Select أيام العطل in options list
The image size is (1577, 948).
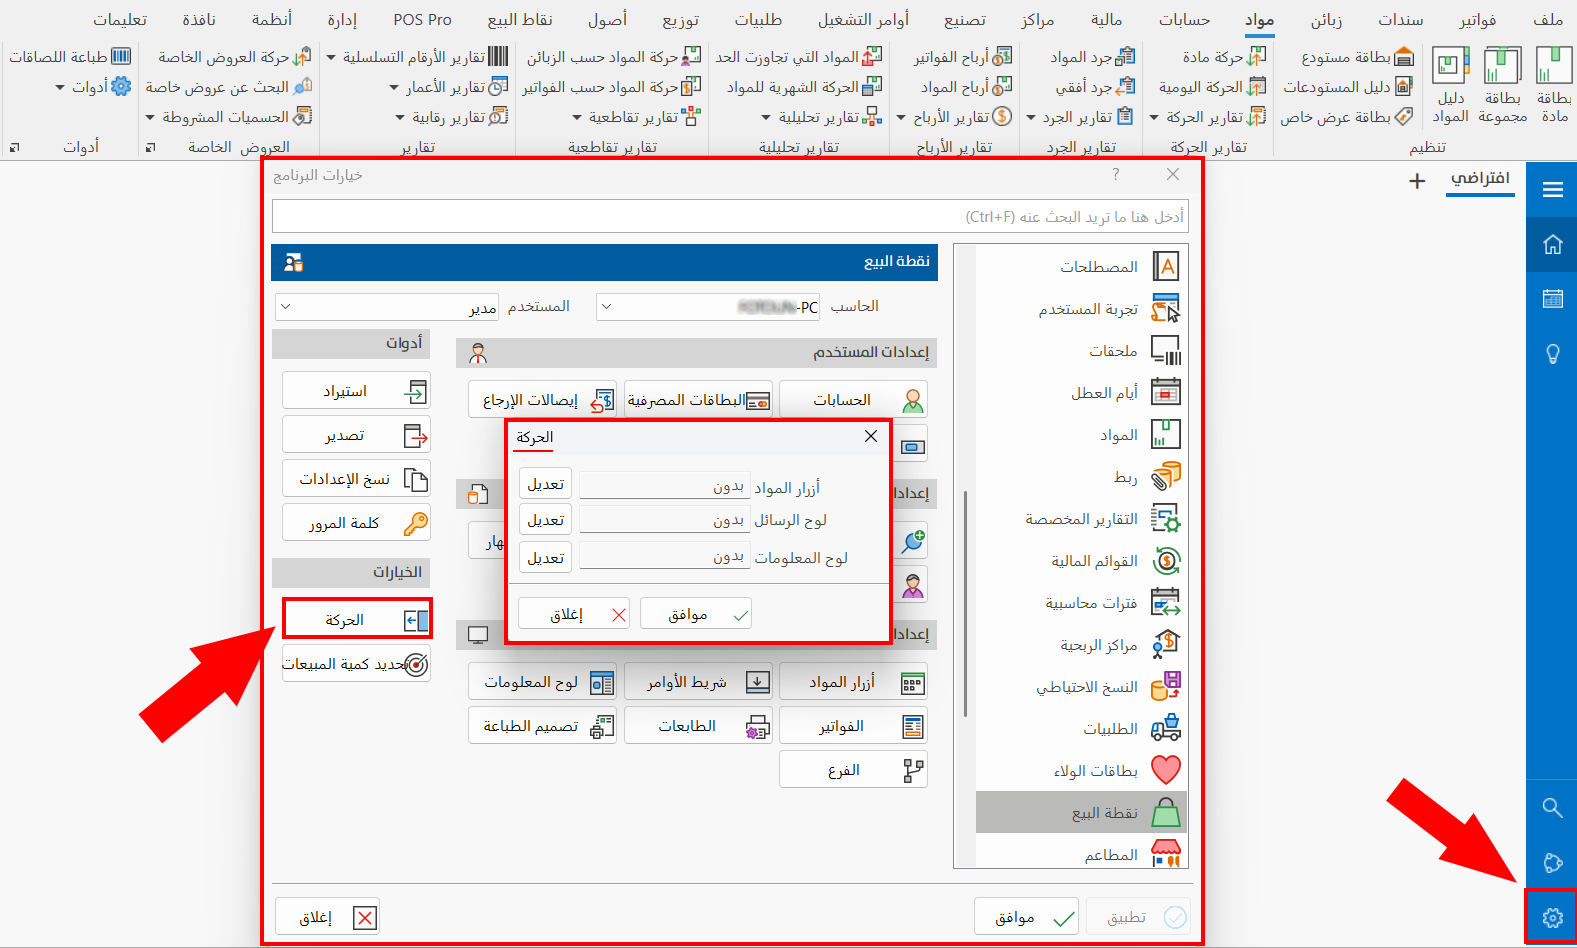pos(1081,393)
